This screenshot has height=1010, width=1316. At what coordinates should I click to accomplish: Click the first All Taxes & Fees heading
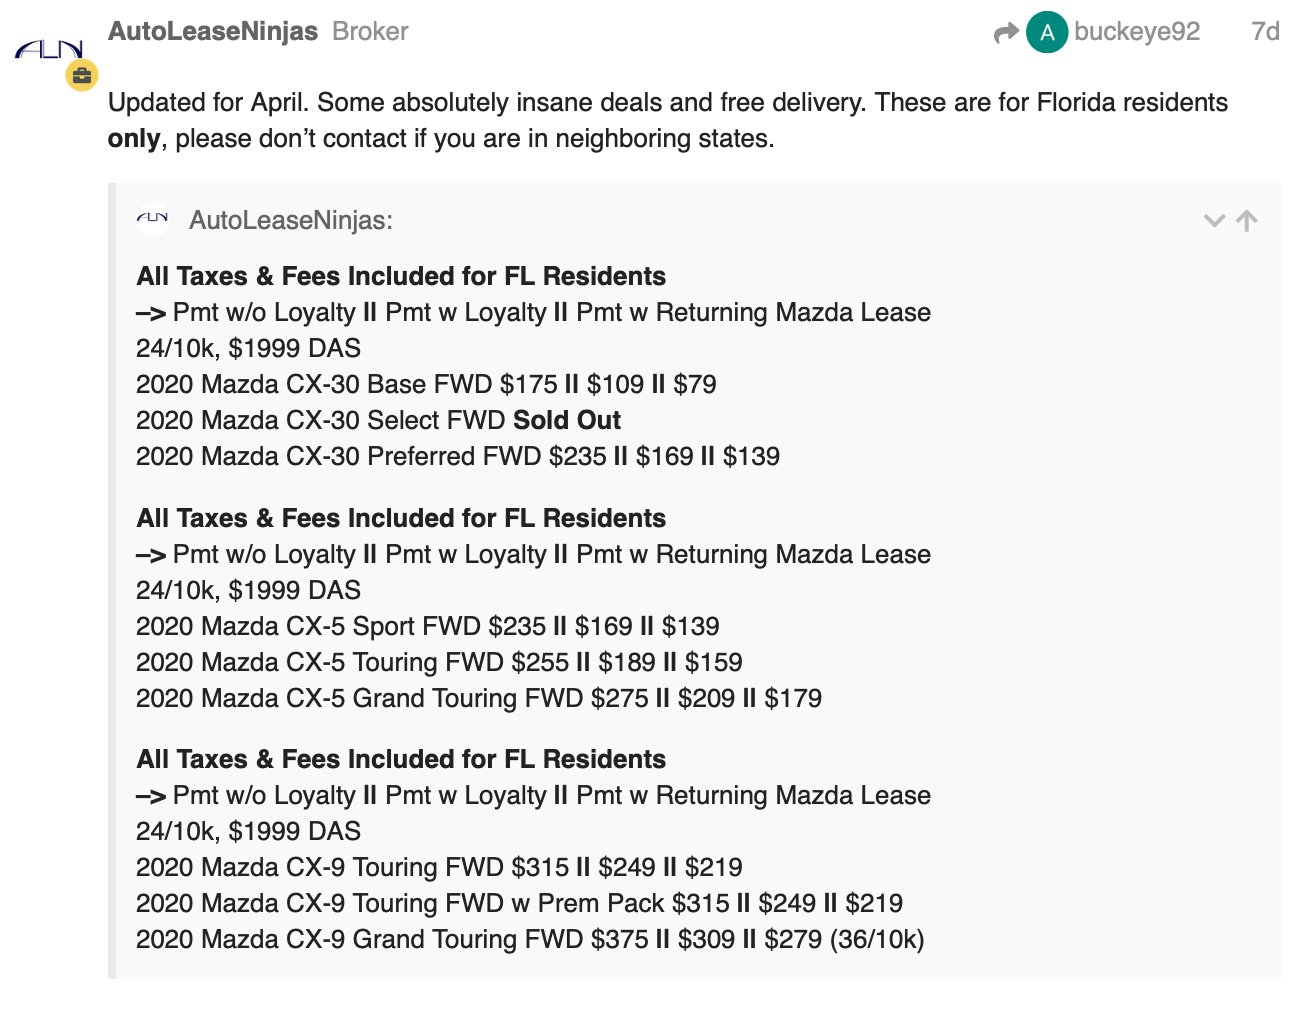tap(401, 276)
